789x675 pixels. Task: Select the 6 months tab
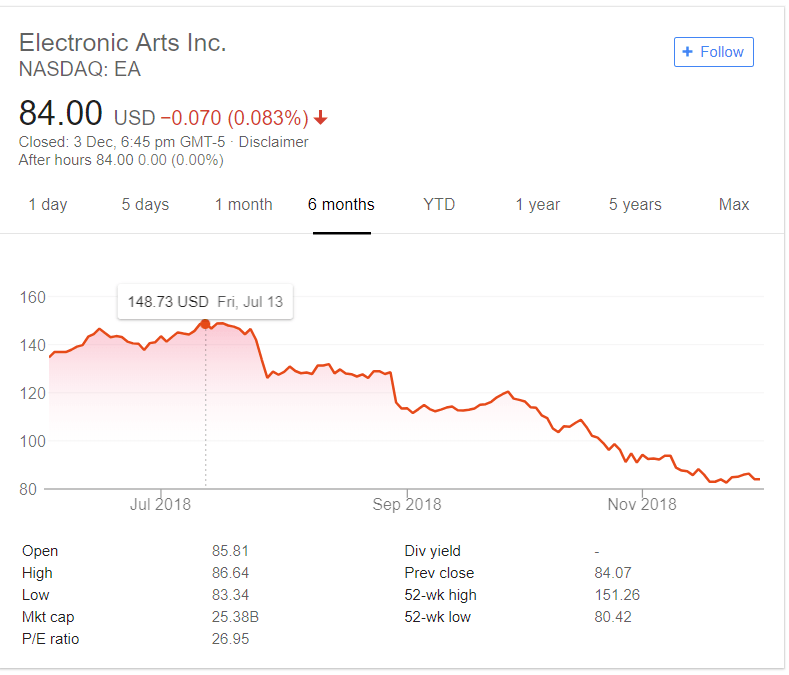pyautogui.click(x=341, y=205)
